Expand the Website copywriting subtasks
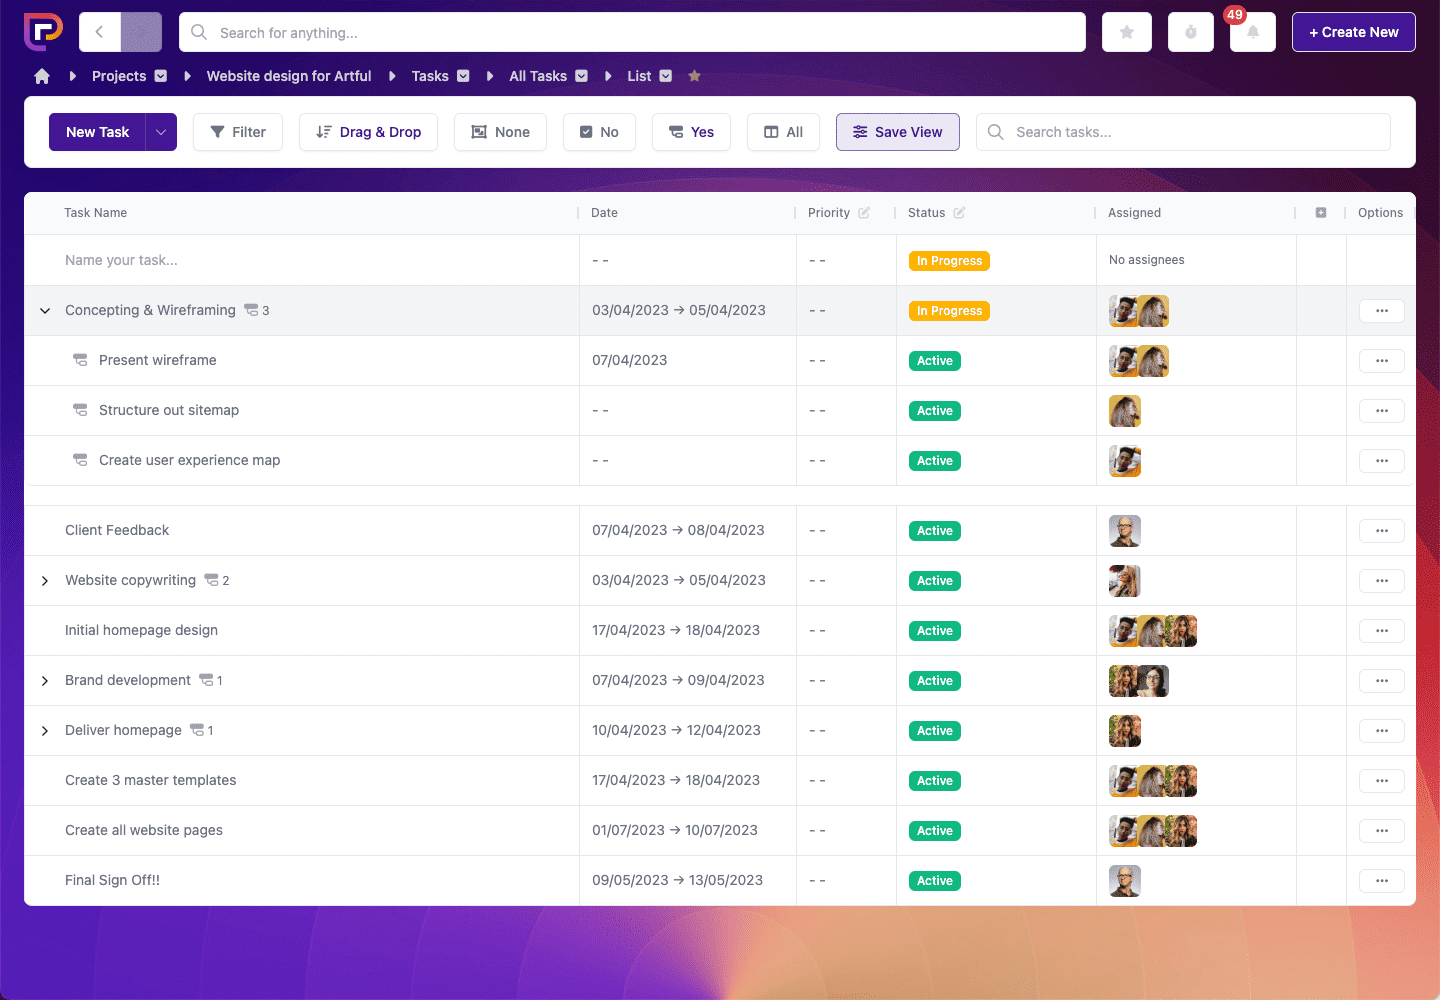1440x1000 pixels. [44, 580]
